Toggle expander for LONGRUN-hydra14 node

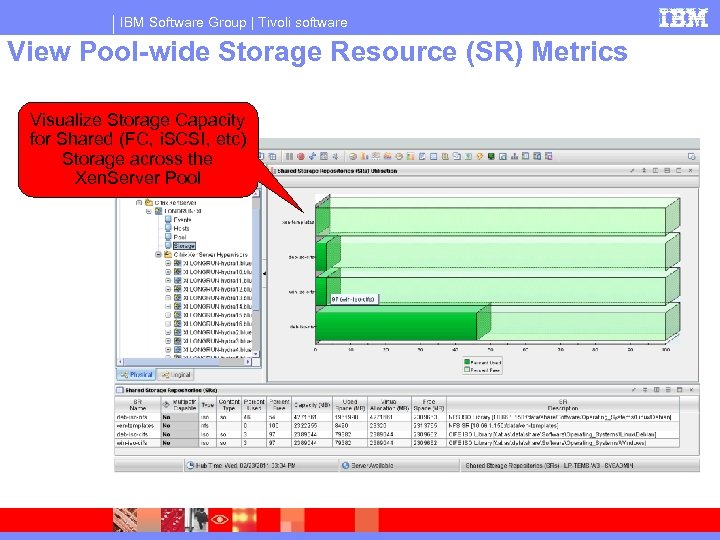click(168, 307)
